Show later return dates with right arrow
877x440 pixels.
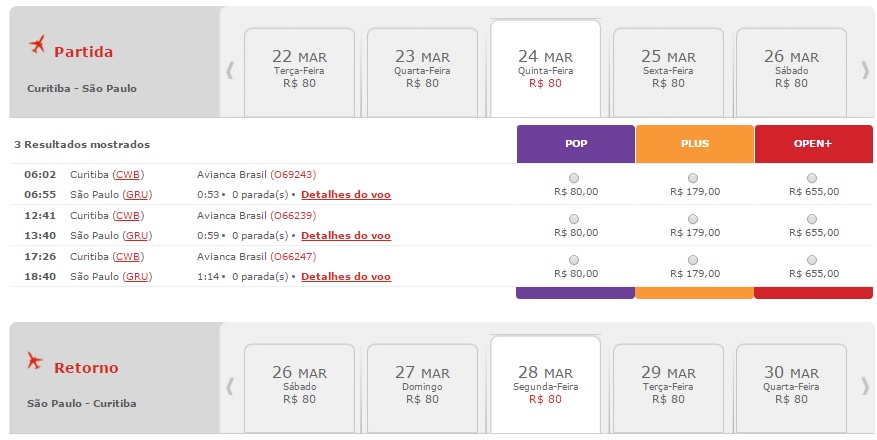click(865, 385)
